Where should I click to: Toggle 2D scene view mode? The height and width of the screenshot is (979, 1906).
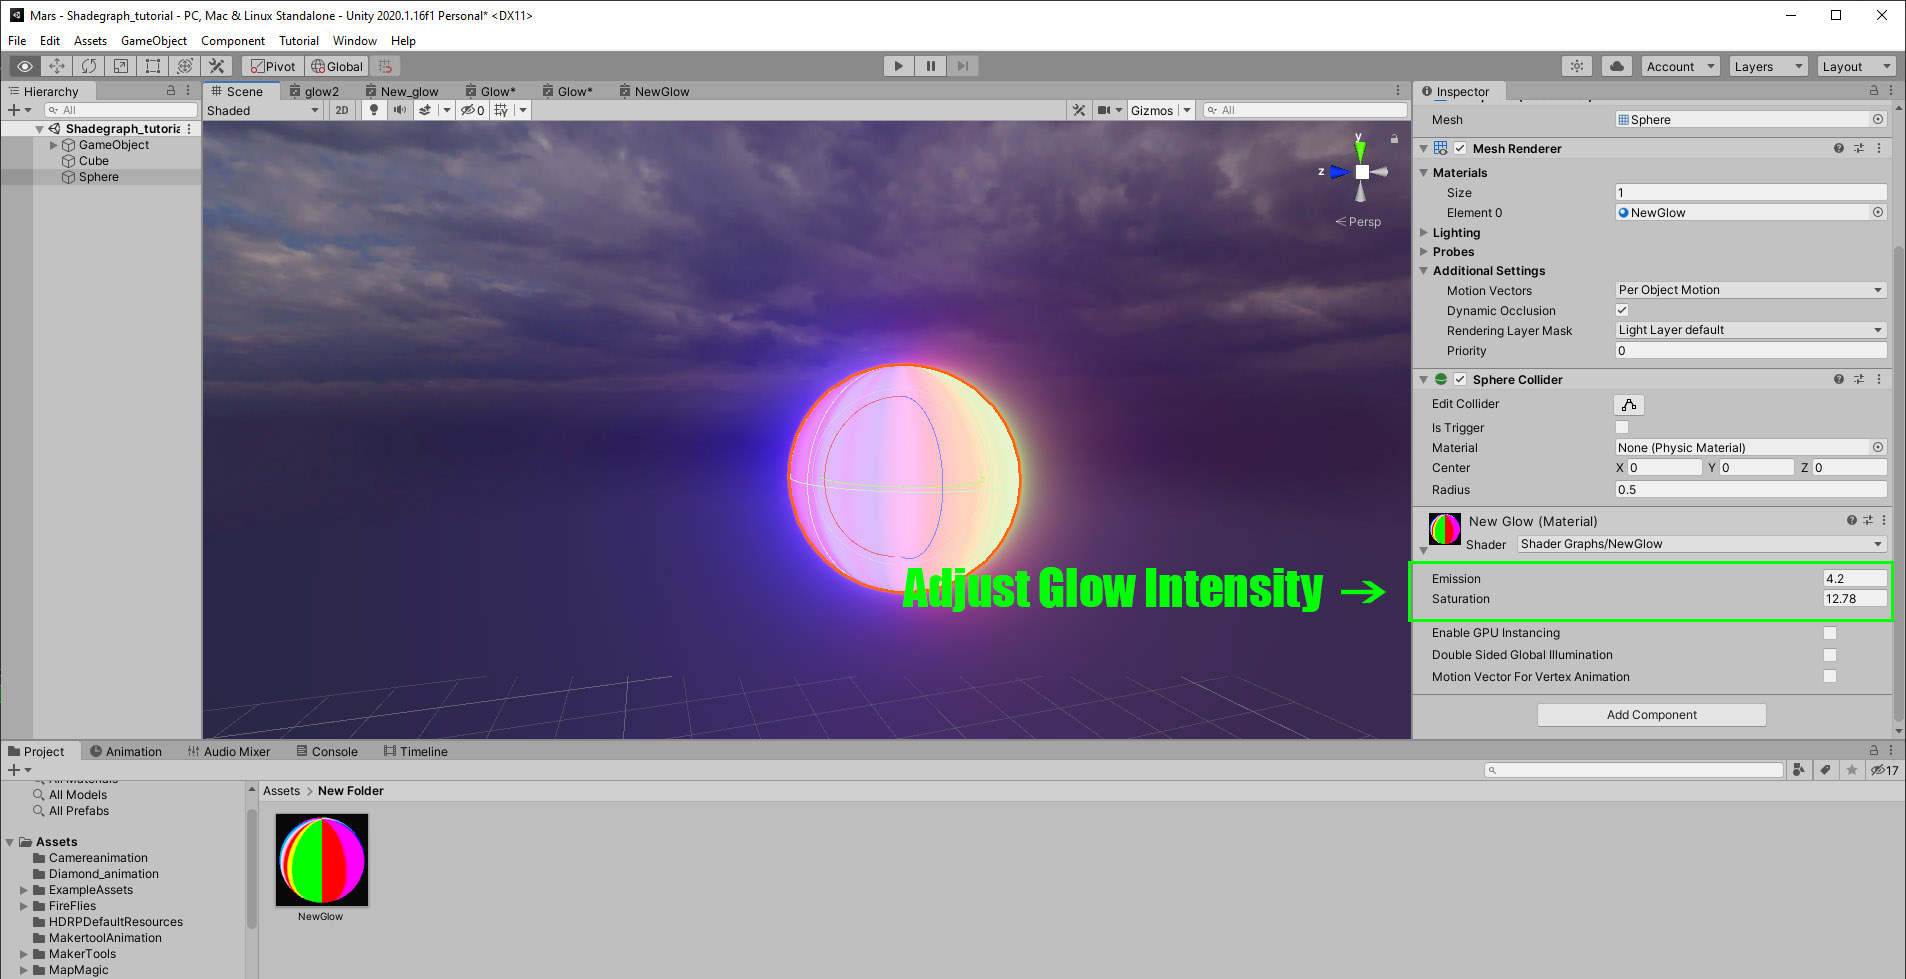tap(342, 110)
